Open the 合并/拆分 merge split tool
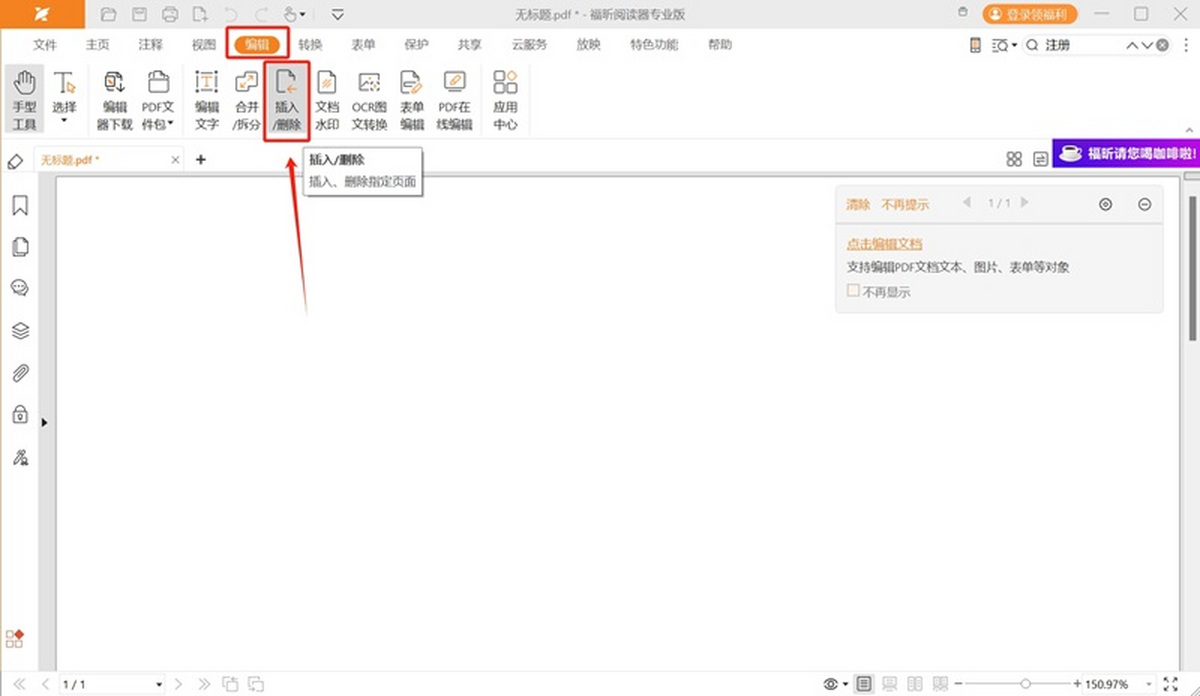 click(x=246, y=100)
